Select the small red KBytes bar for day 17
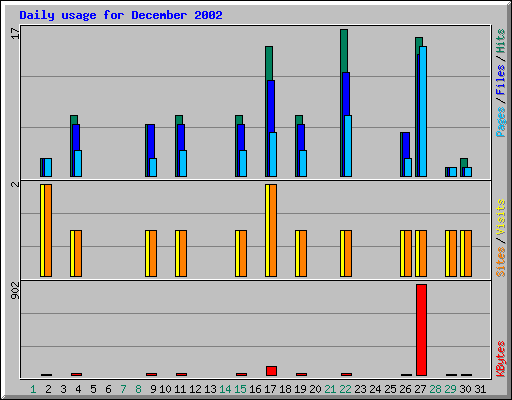 coord(271,371)
